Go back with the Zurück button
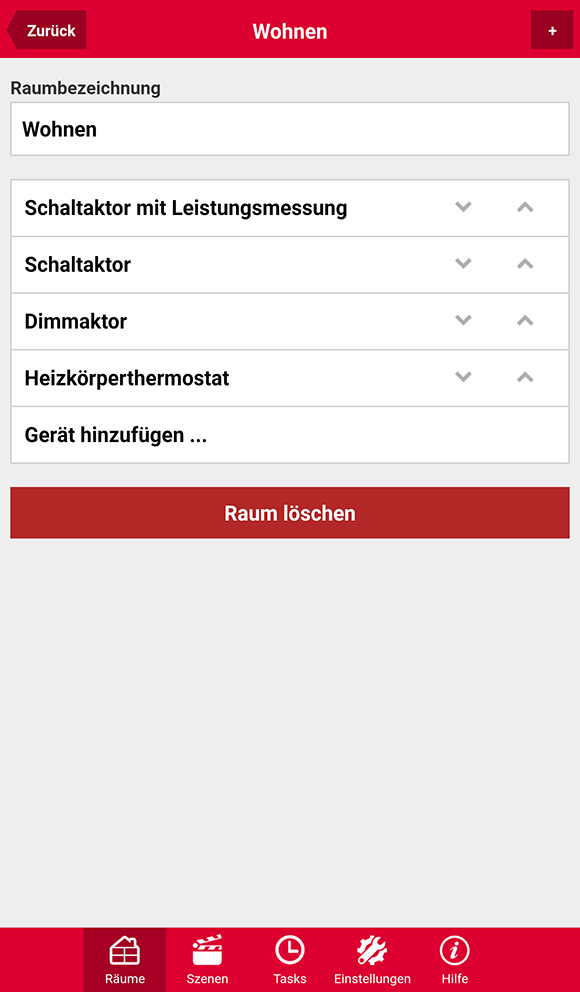The width and height of the screenshot is (580, 992). coord(47,30)
